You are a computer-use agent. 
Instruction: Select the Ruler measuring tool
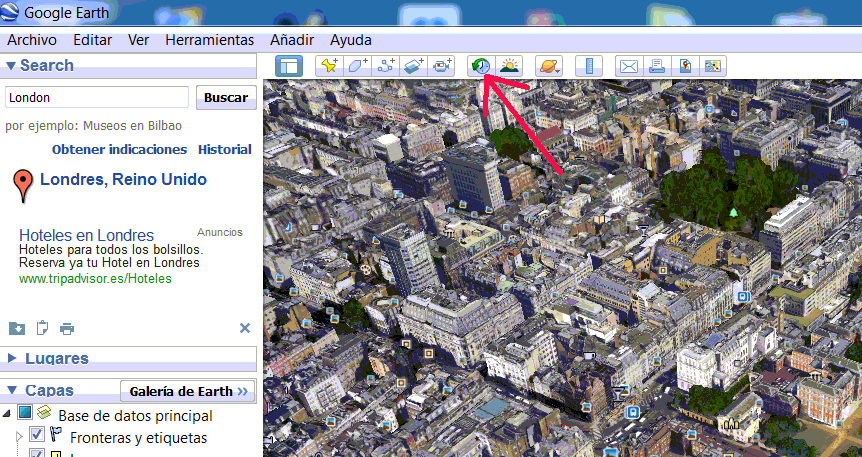tap(590, 67)
